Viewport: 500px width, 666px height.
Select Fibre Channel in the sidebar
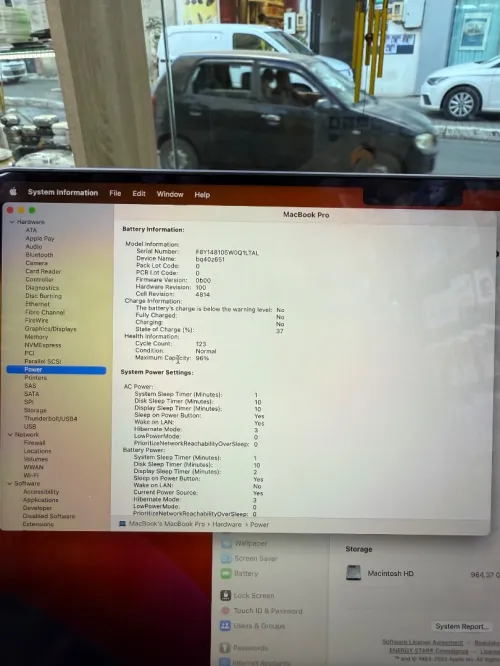coord(45,312)
